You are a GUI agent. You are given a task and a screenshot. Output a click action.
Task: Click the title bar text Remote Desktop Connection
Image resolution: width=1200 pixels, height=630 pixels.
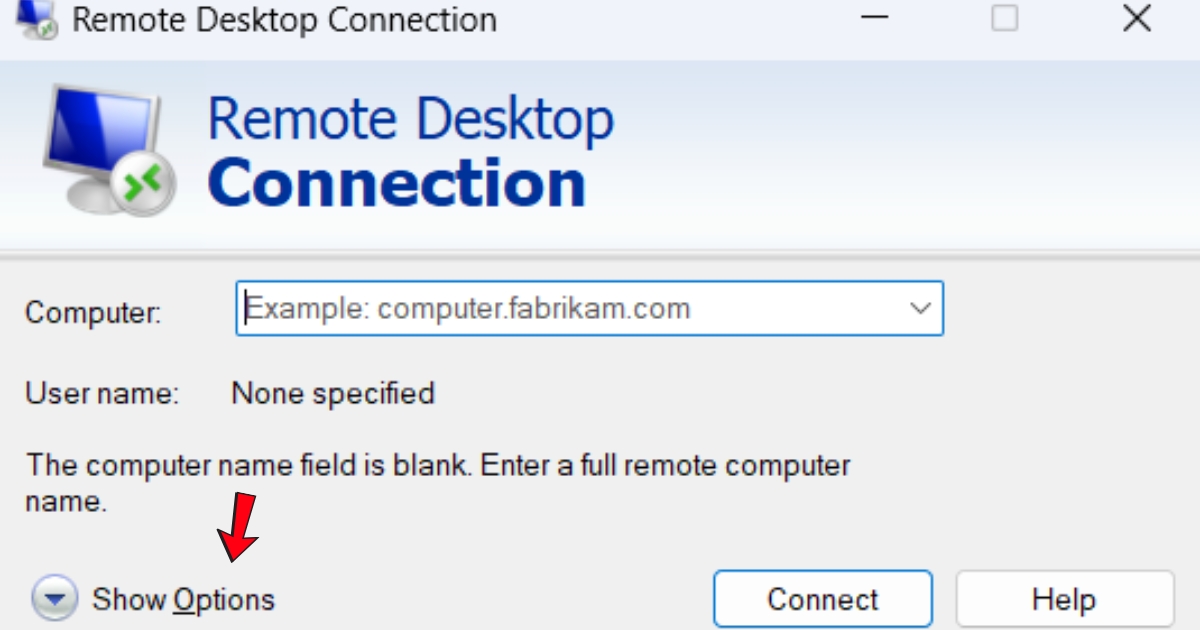click(284, 20)
